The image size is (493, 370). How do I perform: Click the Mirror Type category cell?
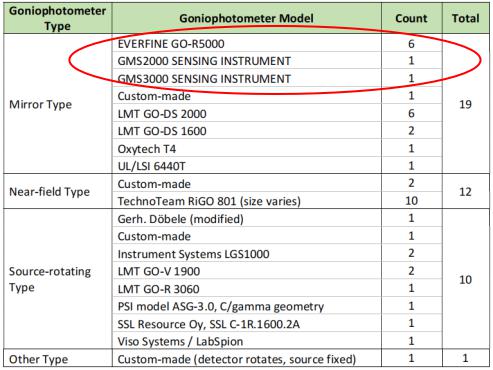click(58, 104)
